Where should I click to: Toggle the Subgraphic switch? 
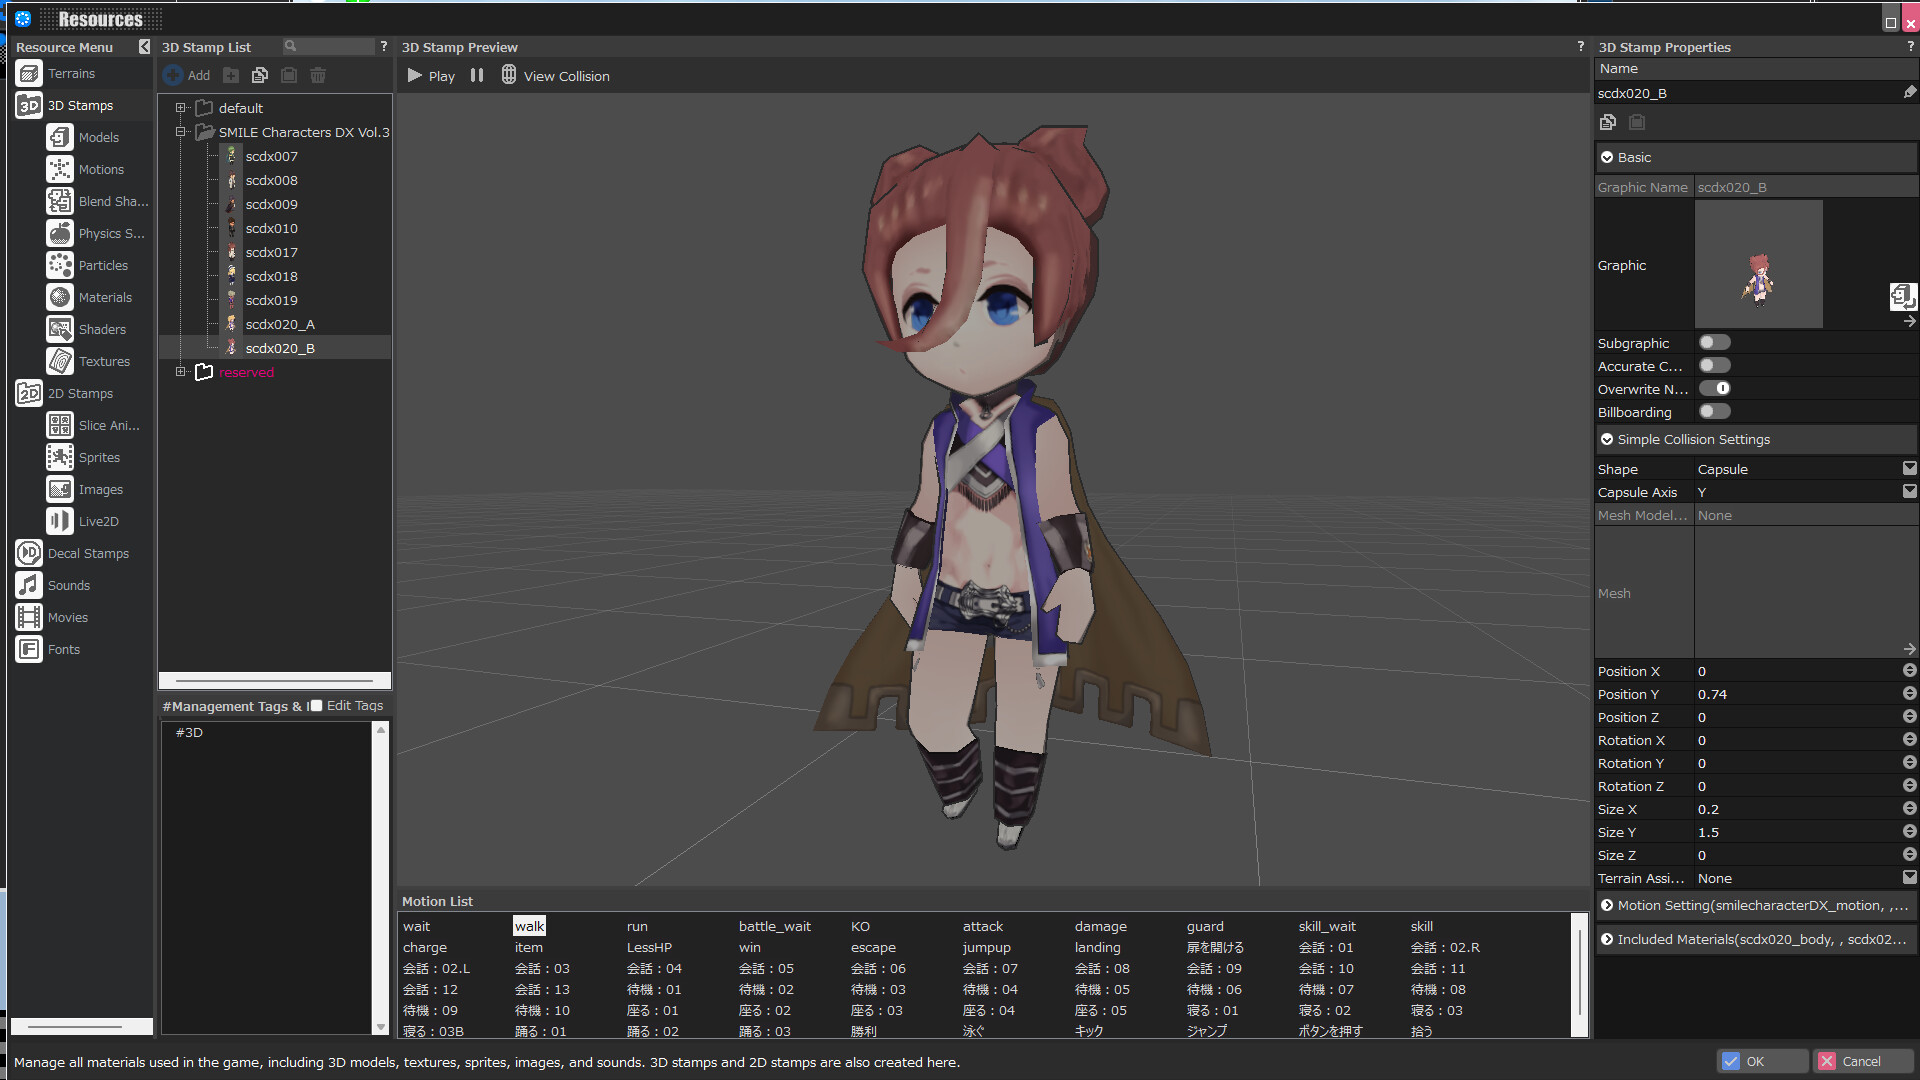tap(1714, 343)
